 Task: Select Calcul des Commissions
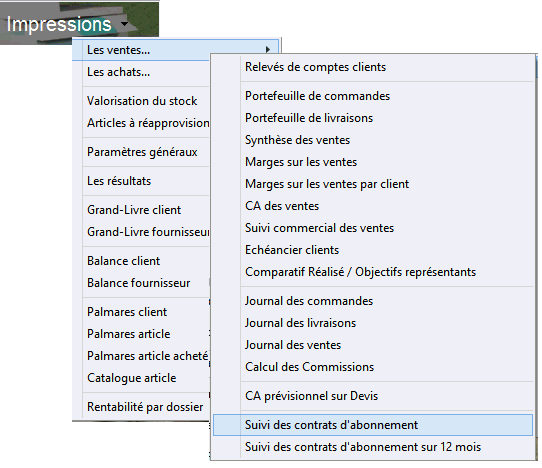click(309, 367)
